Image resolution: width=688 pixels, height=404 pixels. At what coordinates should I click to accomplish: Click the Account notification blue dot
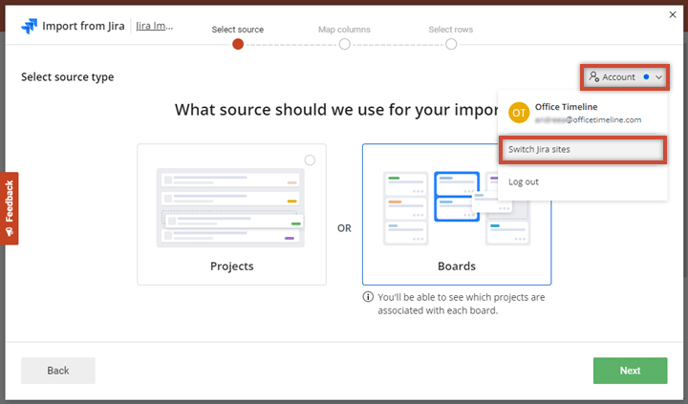point(646,77)
